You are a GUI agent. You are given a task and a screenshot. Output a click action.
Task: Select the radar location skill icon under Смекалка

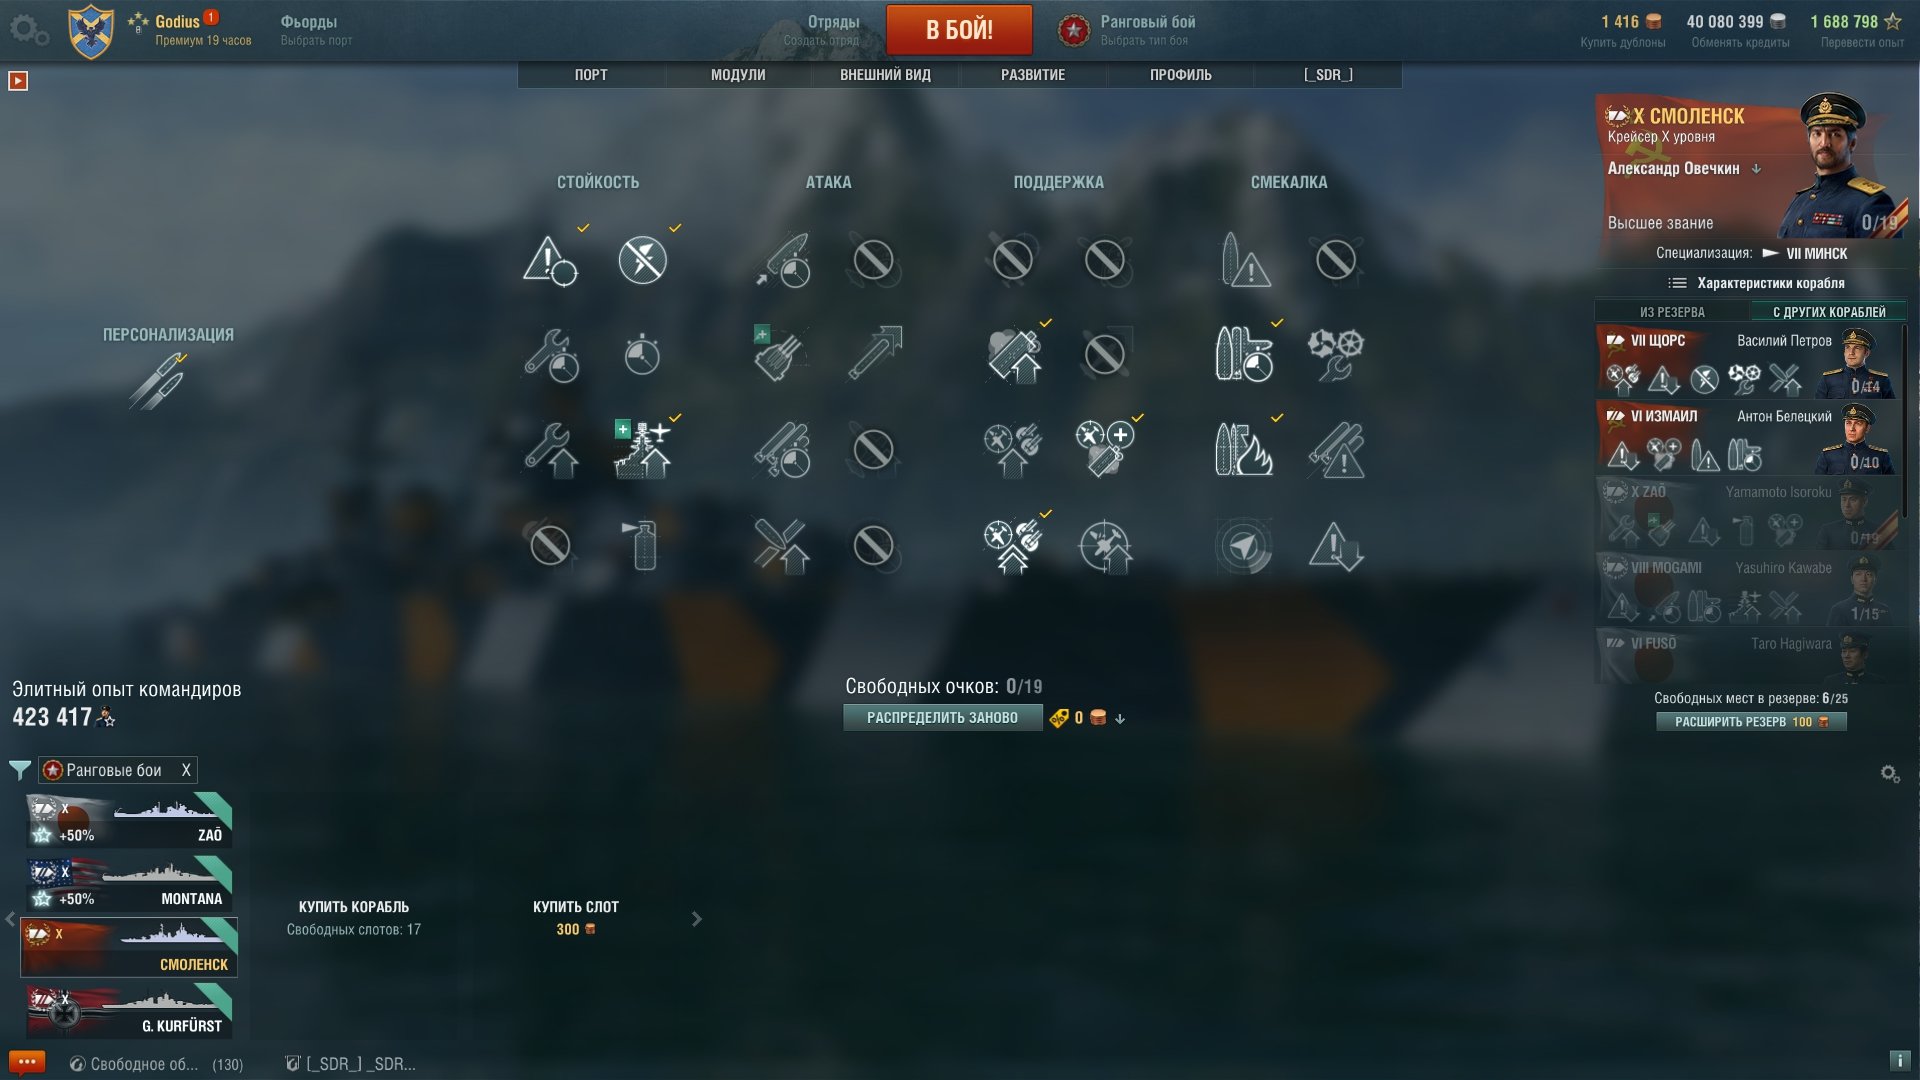coord(1243,546)
